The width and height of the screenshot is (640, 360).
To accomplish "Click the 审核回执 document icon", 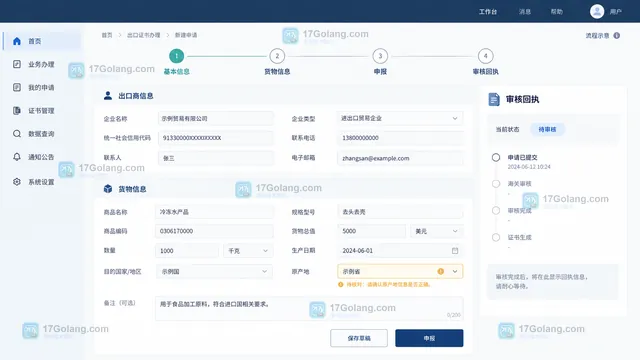I will (494, 99).
